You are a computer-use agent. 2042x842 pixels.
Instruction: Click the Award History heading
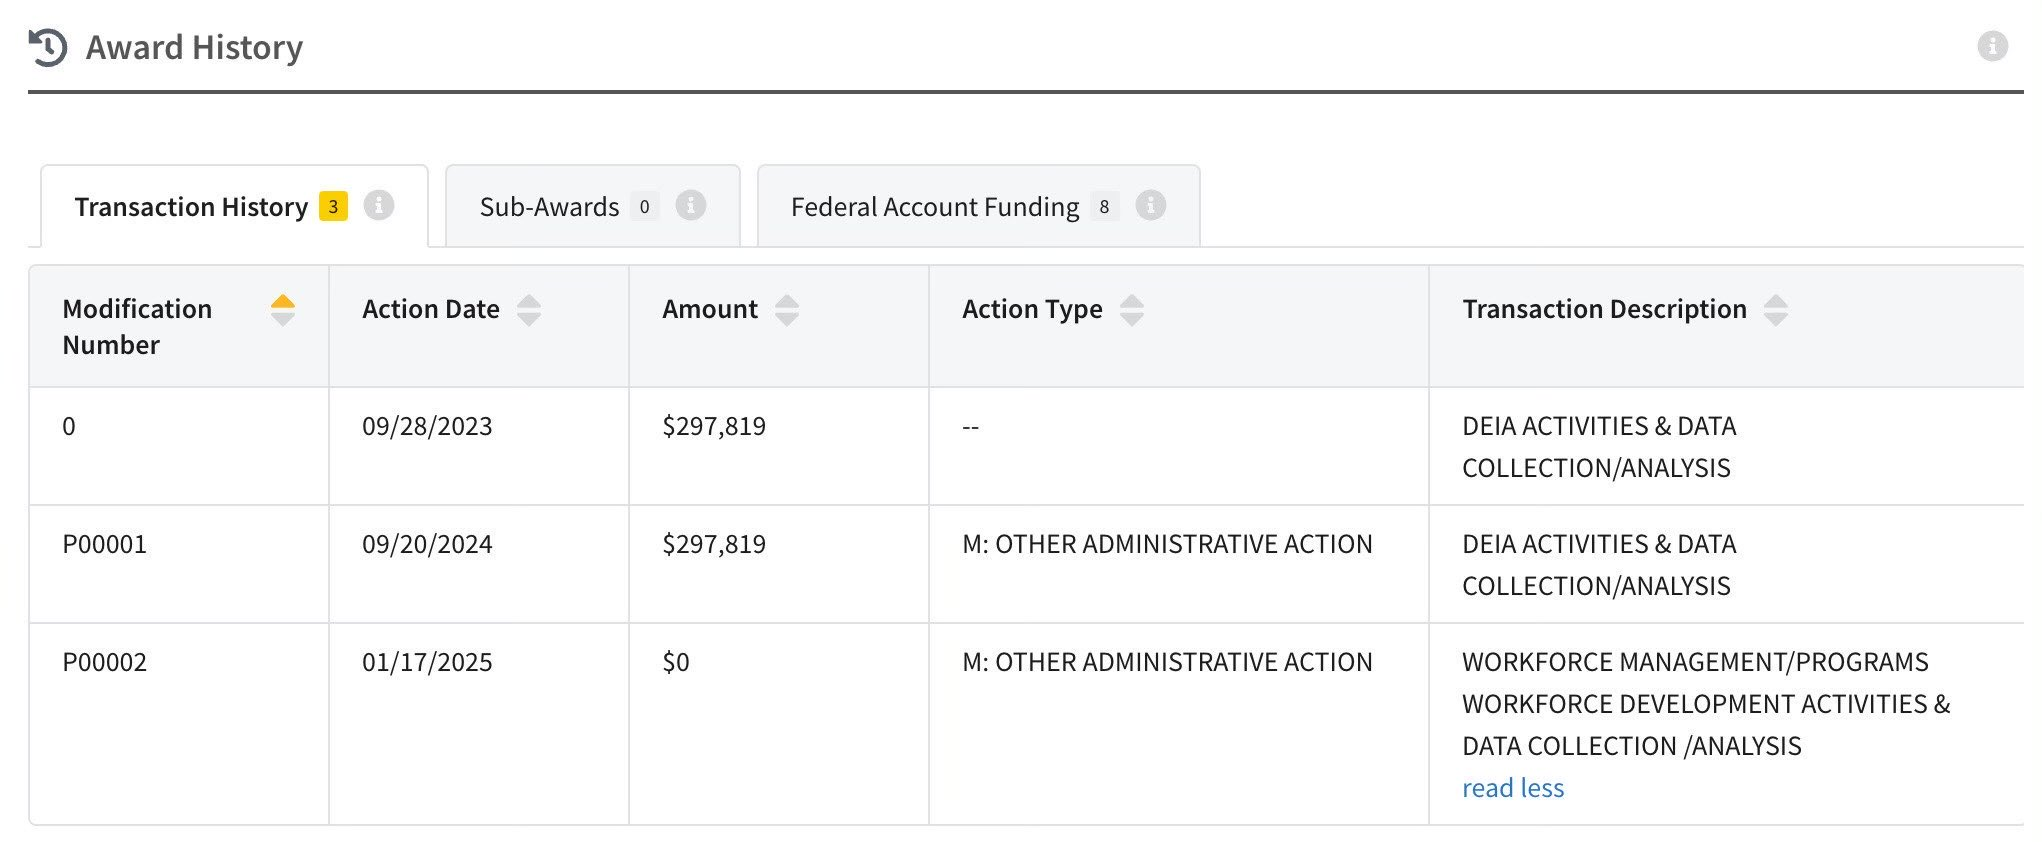[x=194, y=47]
